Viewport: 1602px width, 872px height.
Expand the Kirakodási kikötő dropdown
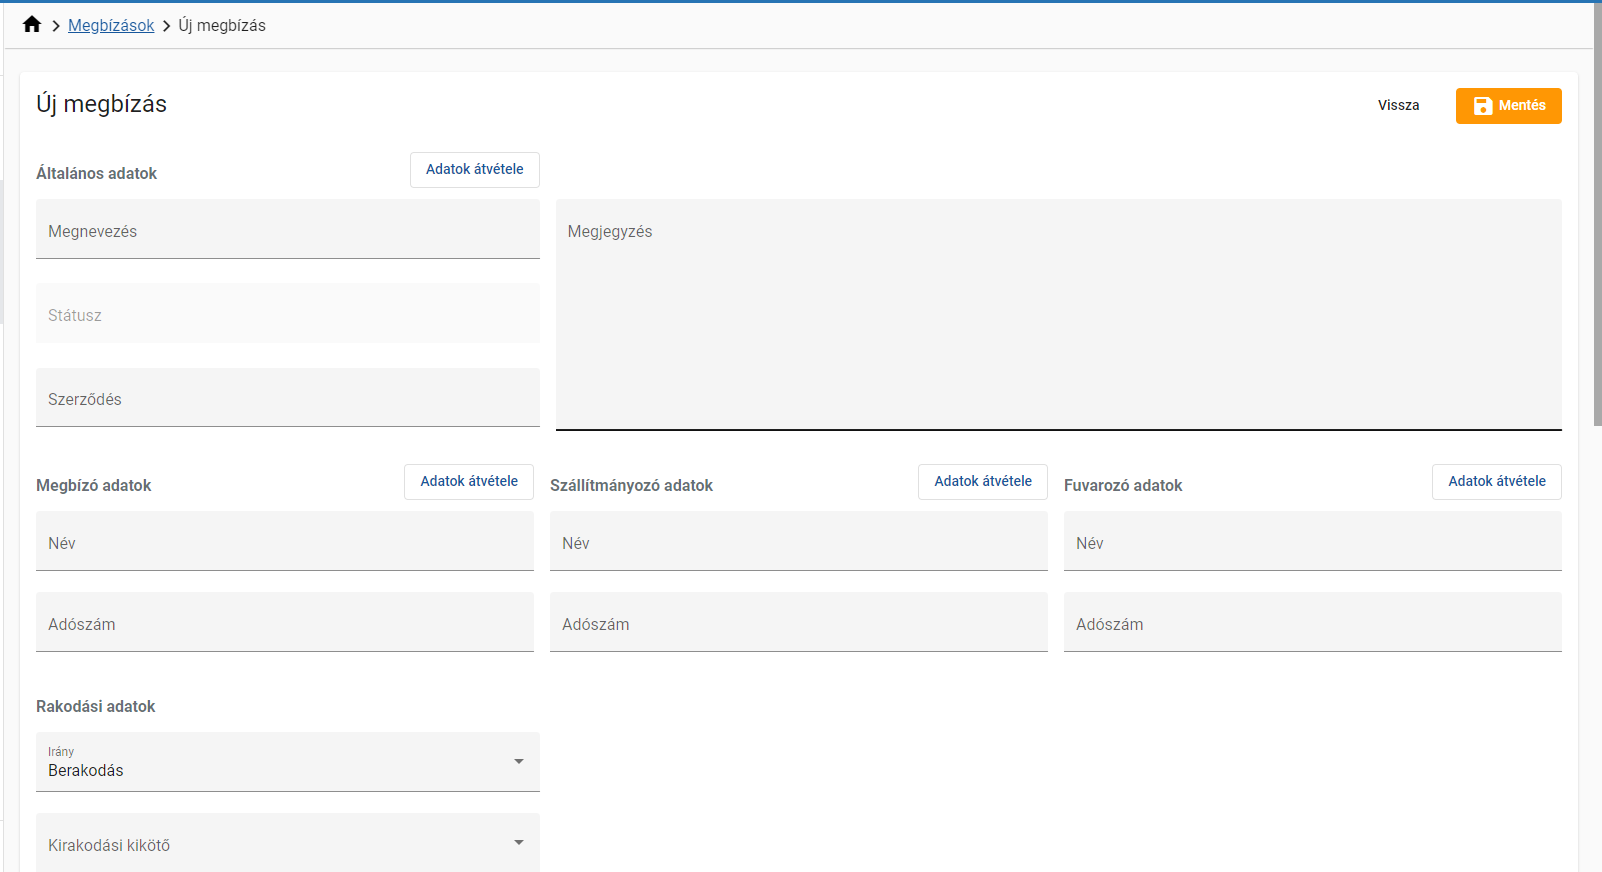point(287,843)
